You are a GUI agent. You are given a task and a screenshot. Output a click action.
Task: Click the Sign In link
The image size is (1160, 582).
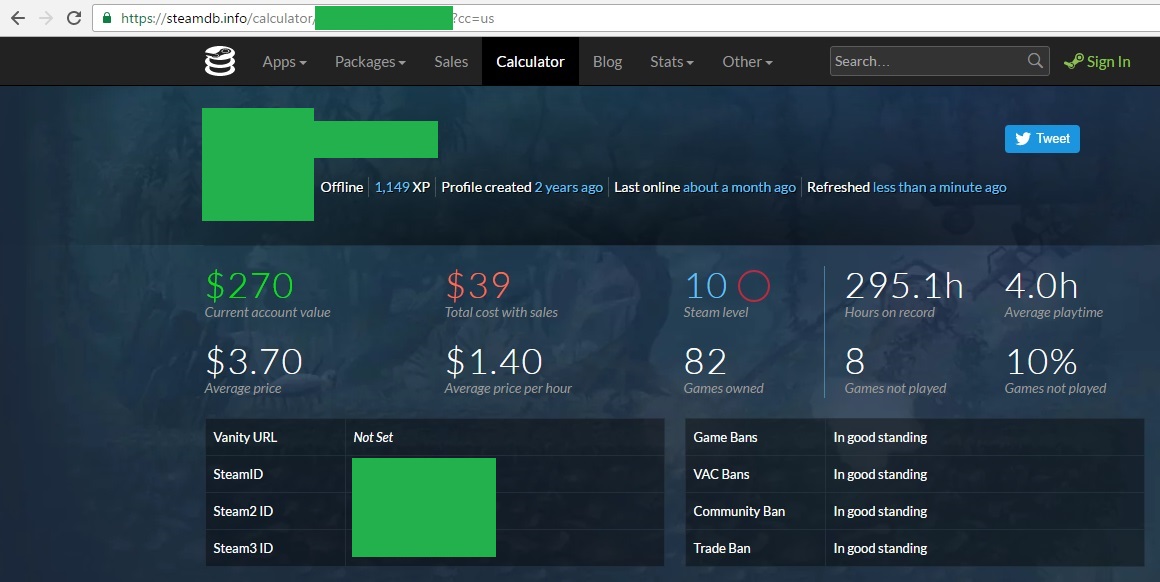1098,61
